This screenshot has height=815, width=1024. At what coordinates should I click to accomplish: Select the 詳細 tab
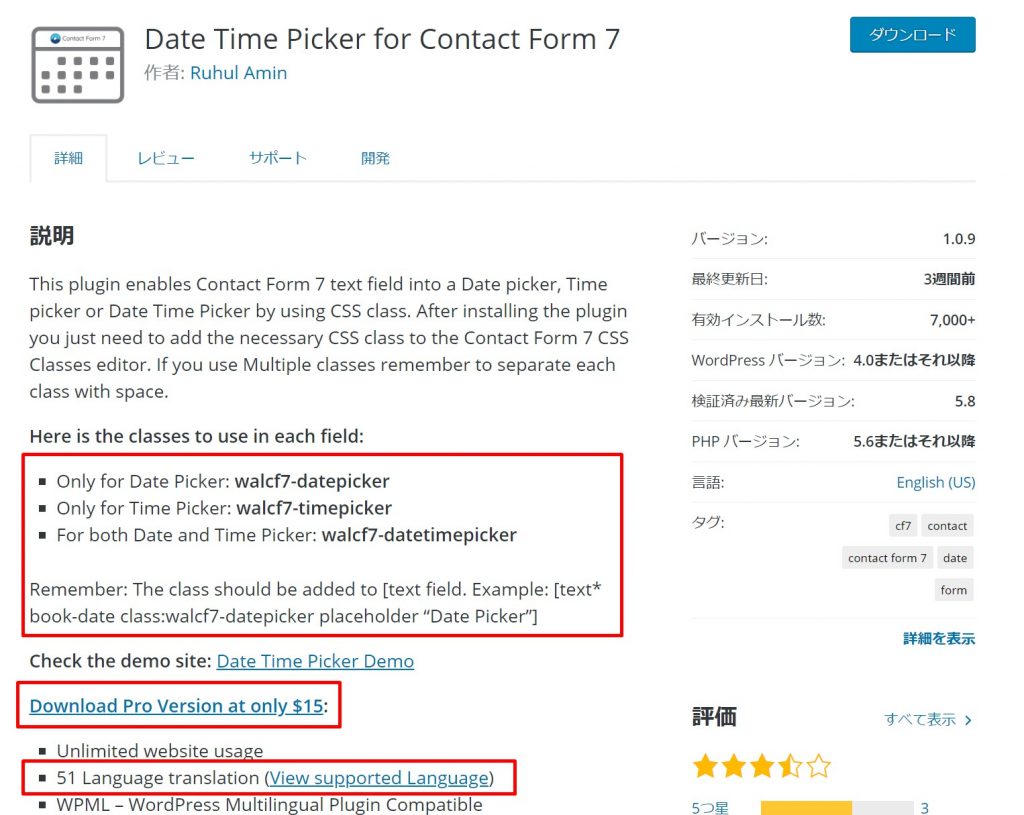(x=69, y=157)
